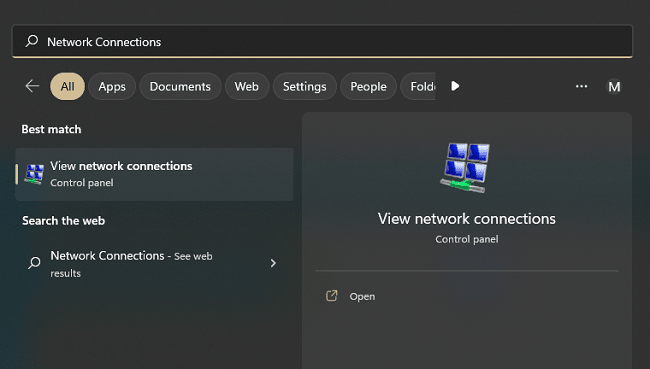Click the network icon beside best match result

(34, 174)
